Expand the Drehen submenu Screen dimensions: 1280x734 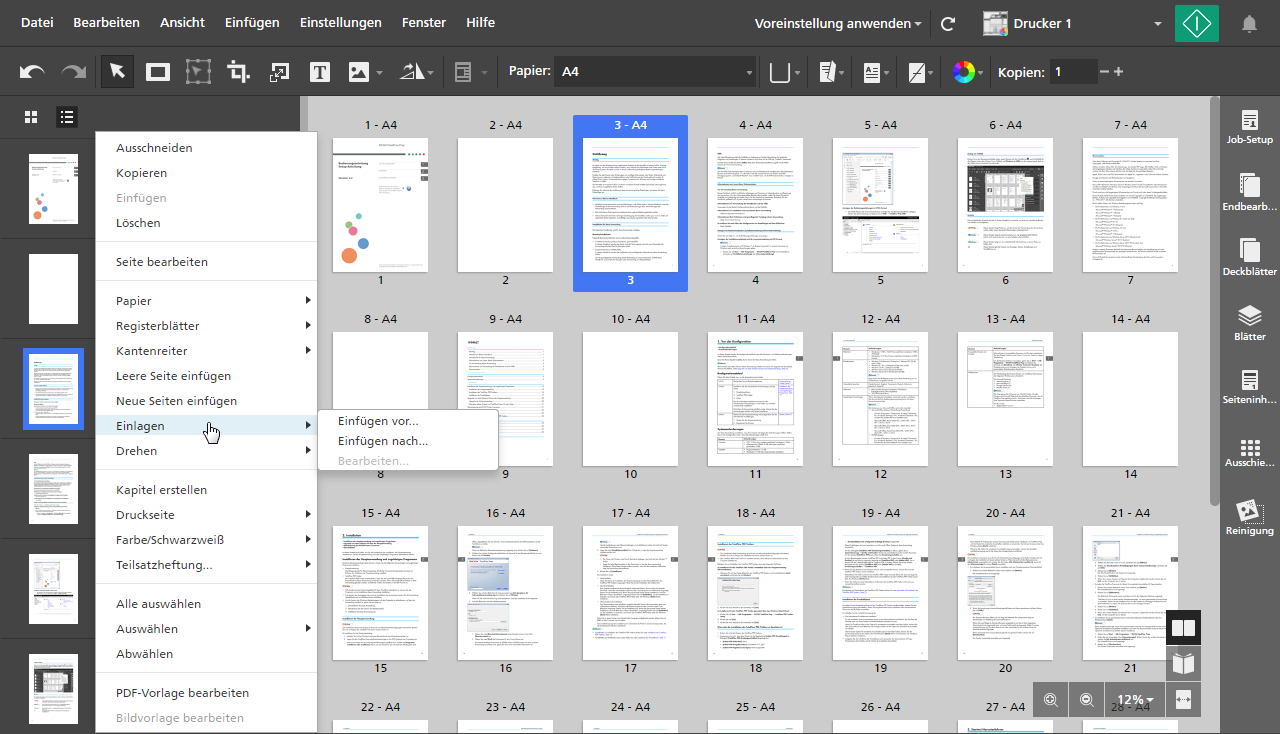click(206, 451)
